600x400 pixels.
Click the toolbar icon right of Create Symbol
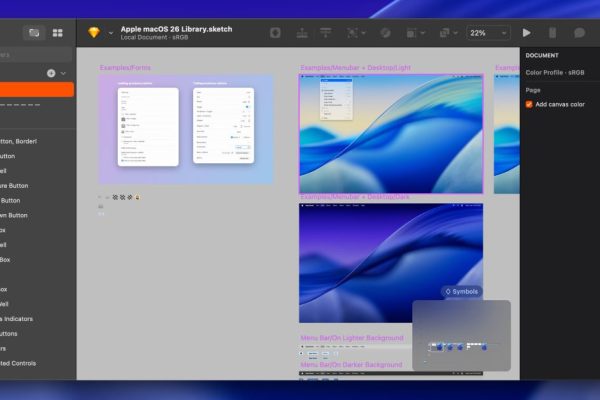[x=302, y=33]
